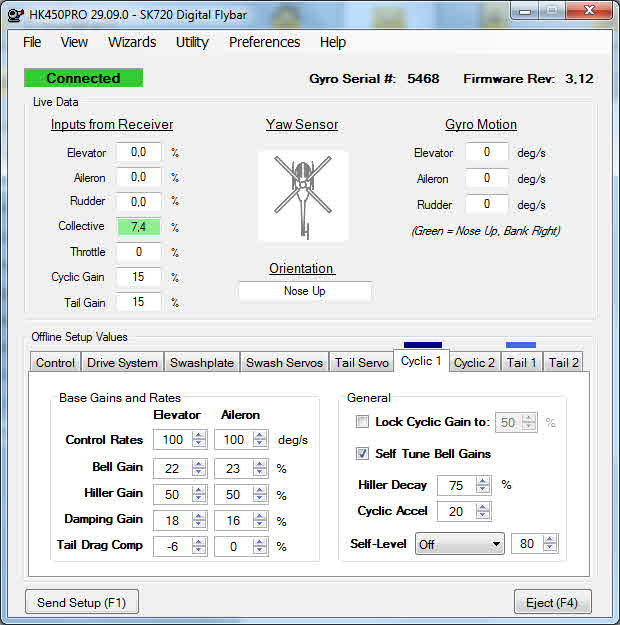Click the helicopter yaw sensor image
Viewport: 620px width, 625px height.
coord(303,197)
